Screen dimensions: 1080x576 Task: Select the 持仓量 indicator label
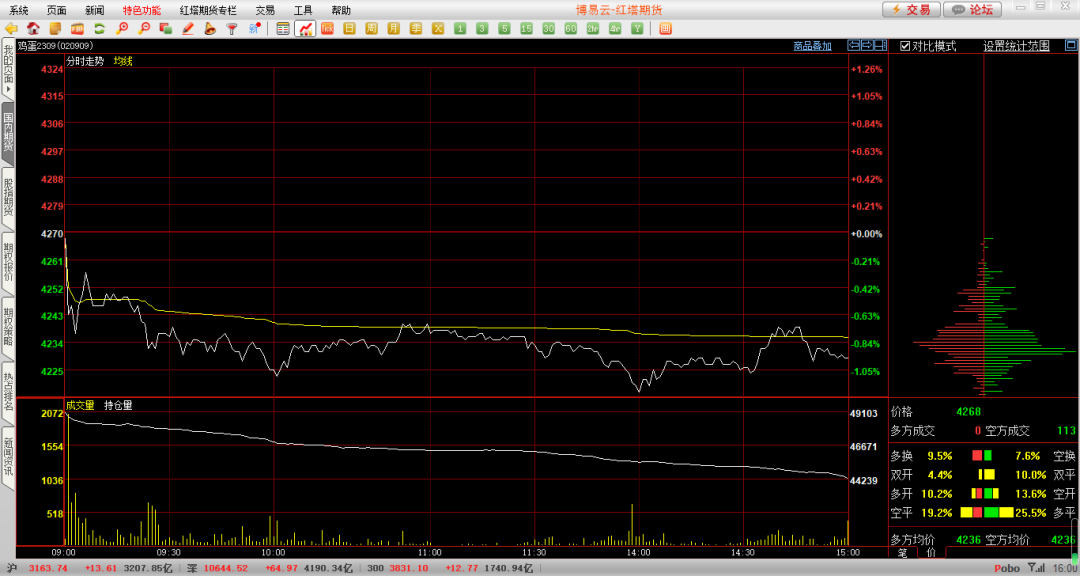pos(118,405)
